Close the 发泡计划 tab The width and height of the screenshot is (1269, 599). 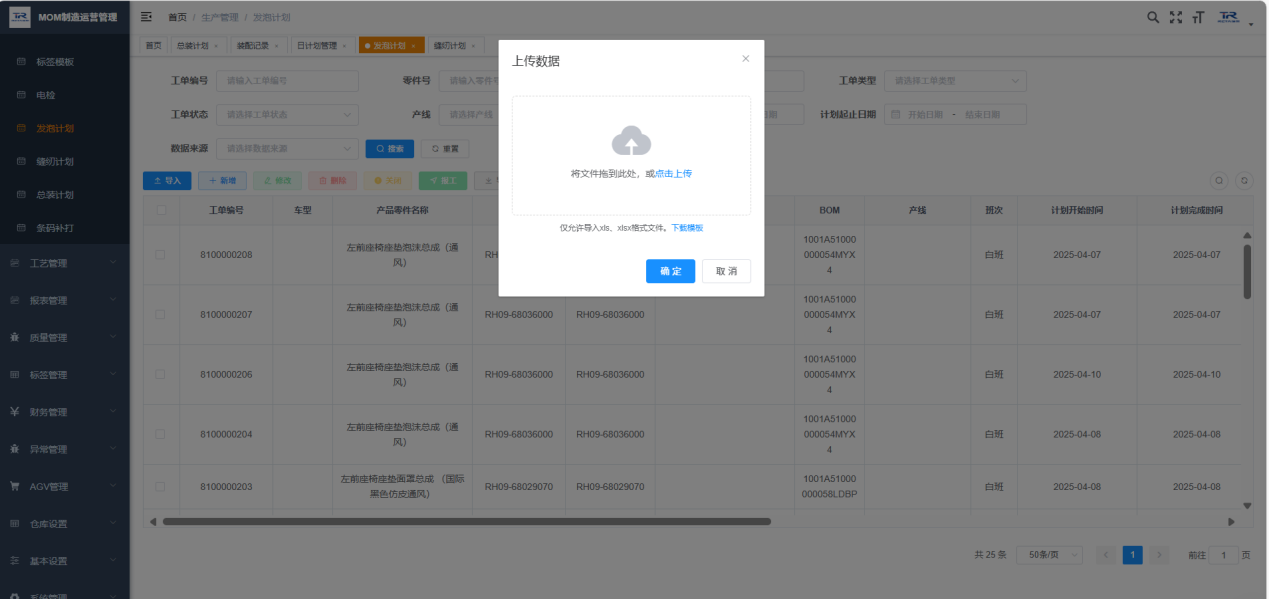tap(413, 46)
